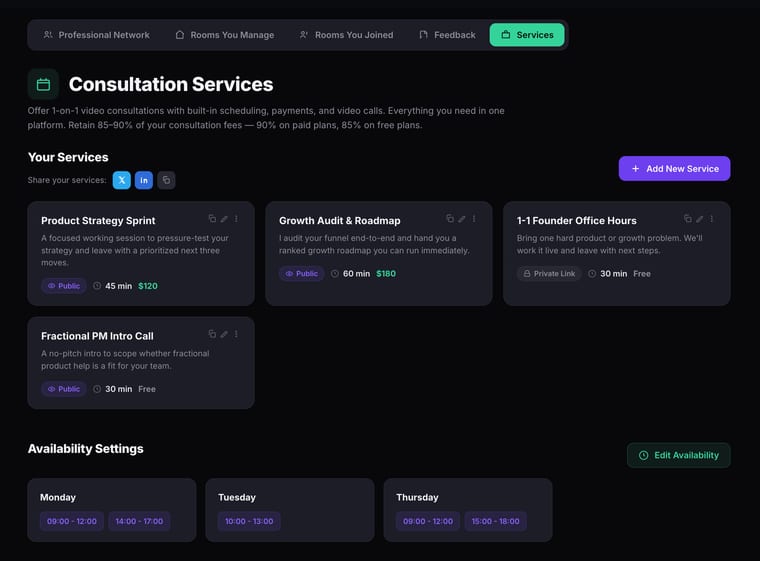The image size is (760, 561).
Task: Select Thursday 09:00 - 12:00 time slot
Action: click(428, 521)
